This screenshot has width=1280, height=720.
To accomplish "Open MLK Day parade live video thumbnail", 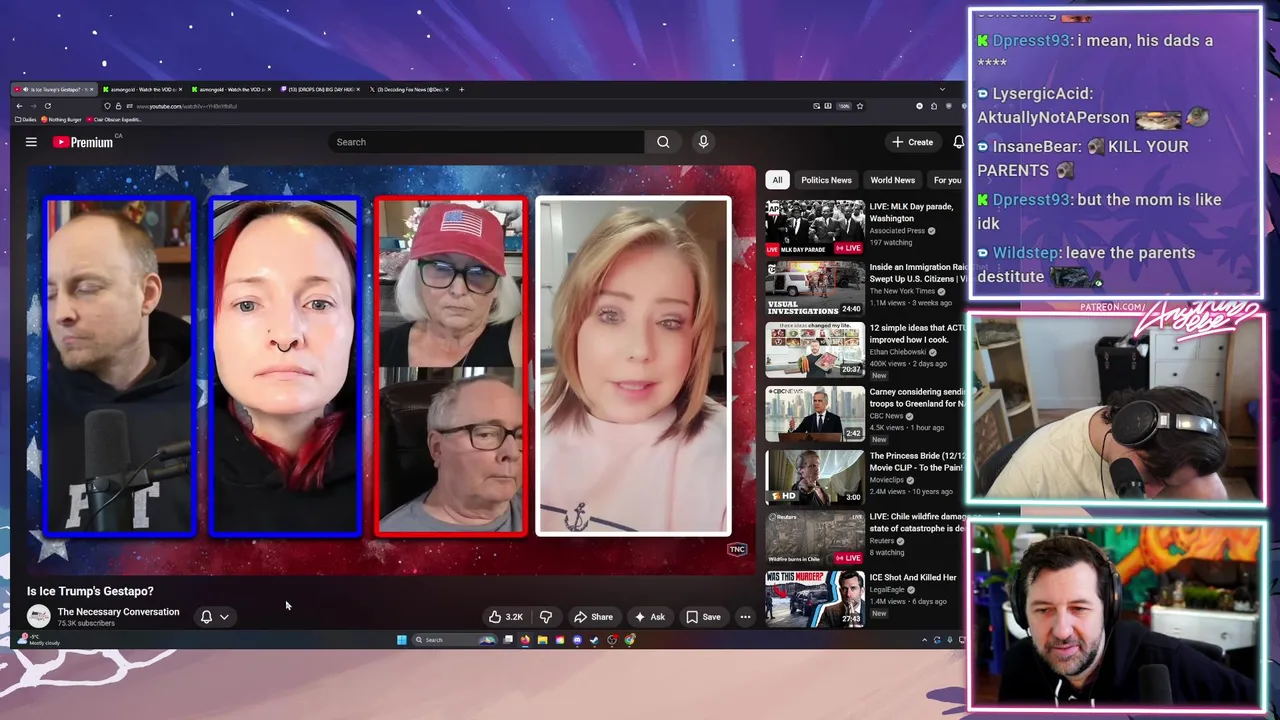I will [815, 227].
